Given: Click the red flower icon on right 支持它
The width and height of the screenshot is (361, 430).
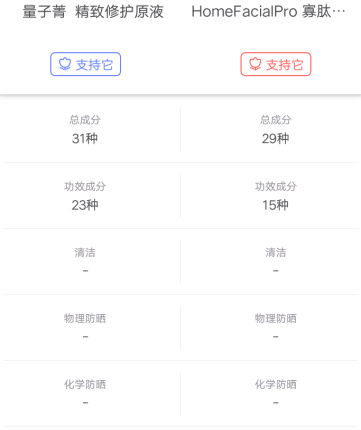Looking at the screenshot, I should coord(255,64).
